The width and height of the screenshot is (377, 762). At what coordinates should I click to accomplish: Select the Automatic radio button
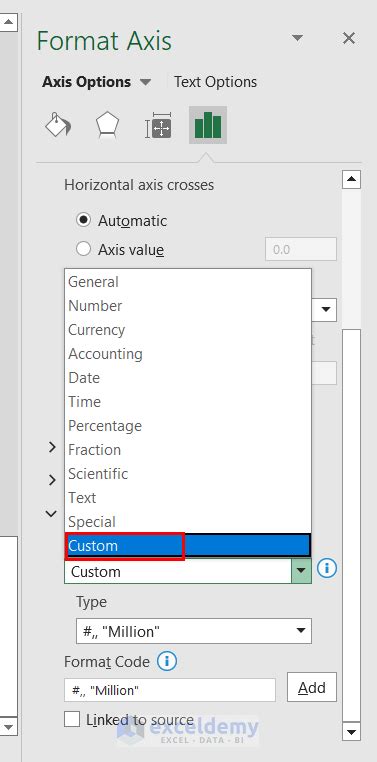84,220
